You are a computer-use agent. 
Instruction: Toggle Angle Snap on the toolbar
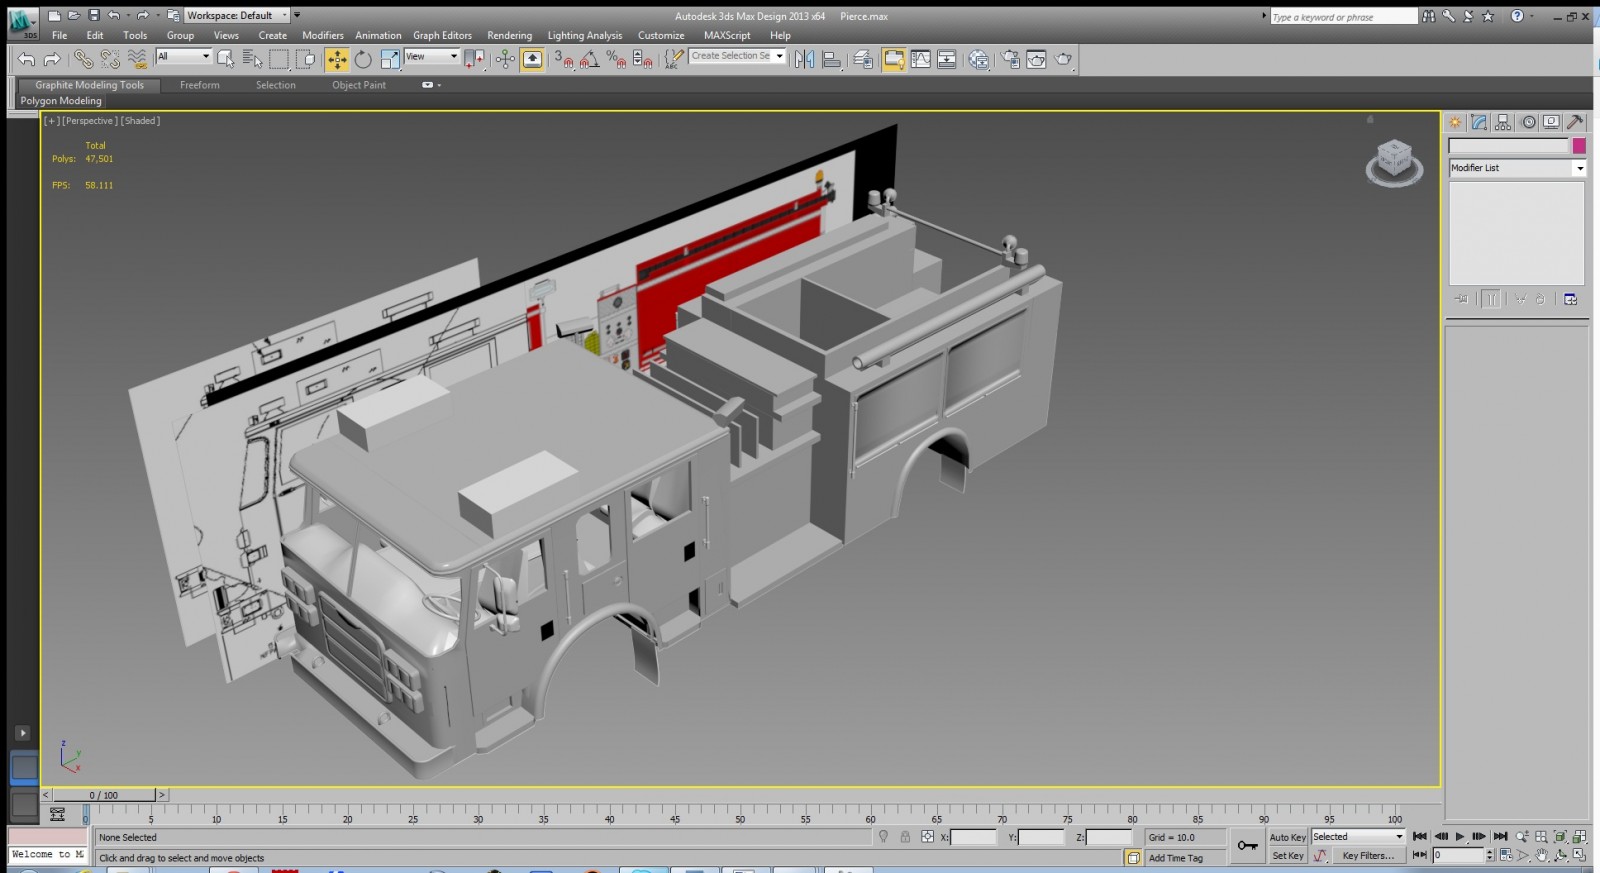590,60
